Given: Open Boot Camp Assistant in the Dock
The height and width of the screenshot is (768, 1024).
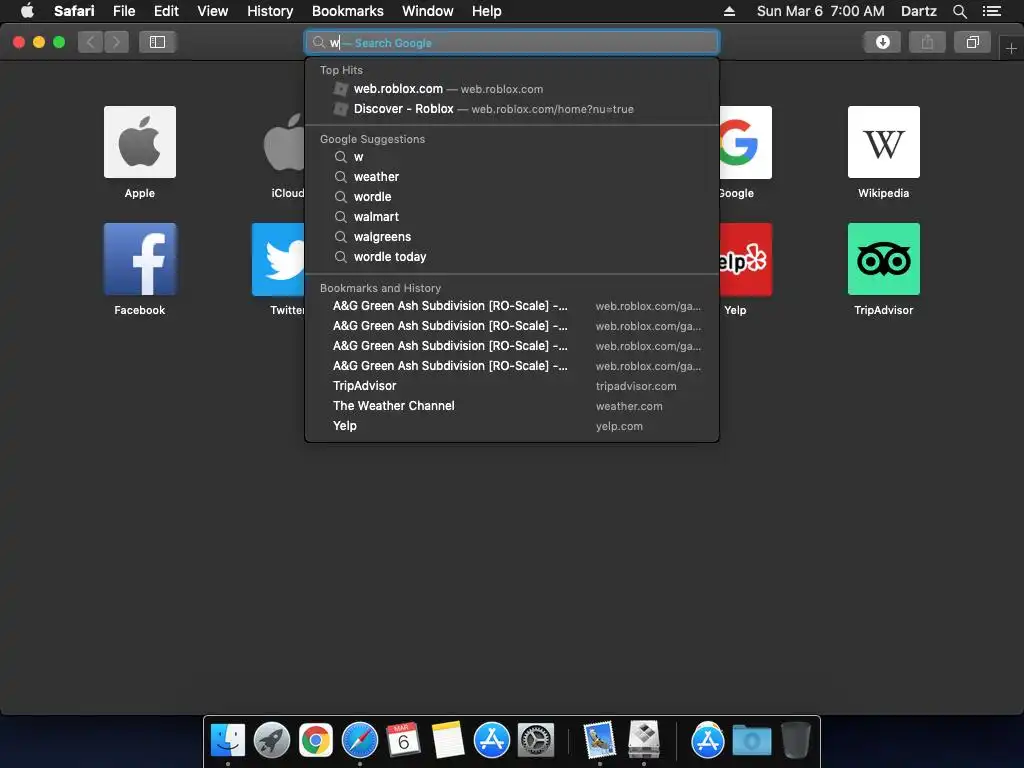Looking at the screenshot, I should (x=644, y=739).
